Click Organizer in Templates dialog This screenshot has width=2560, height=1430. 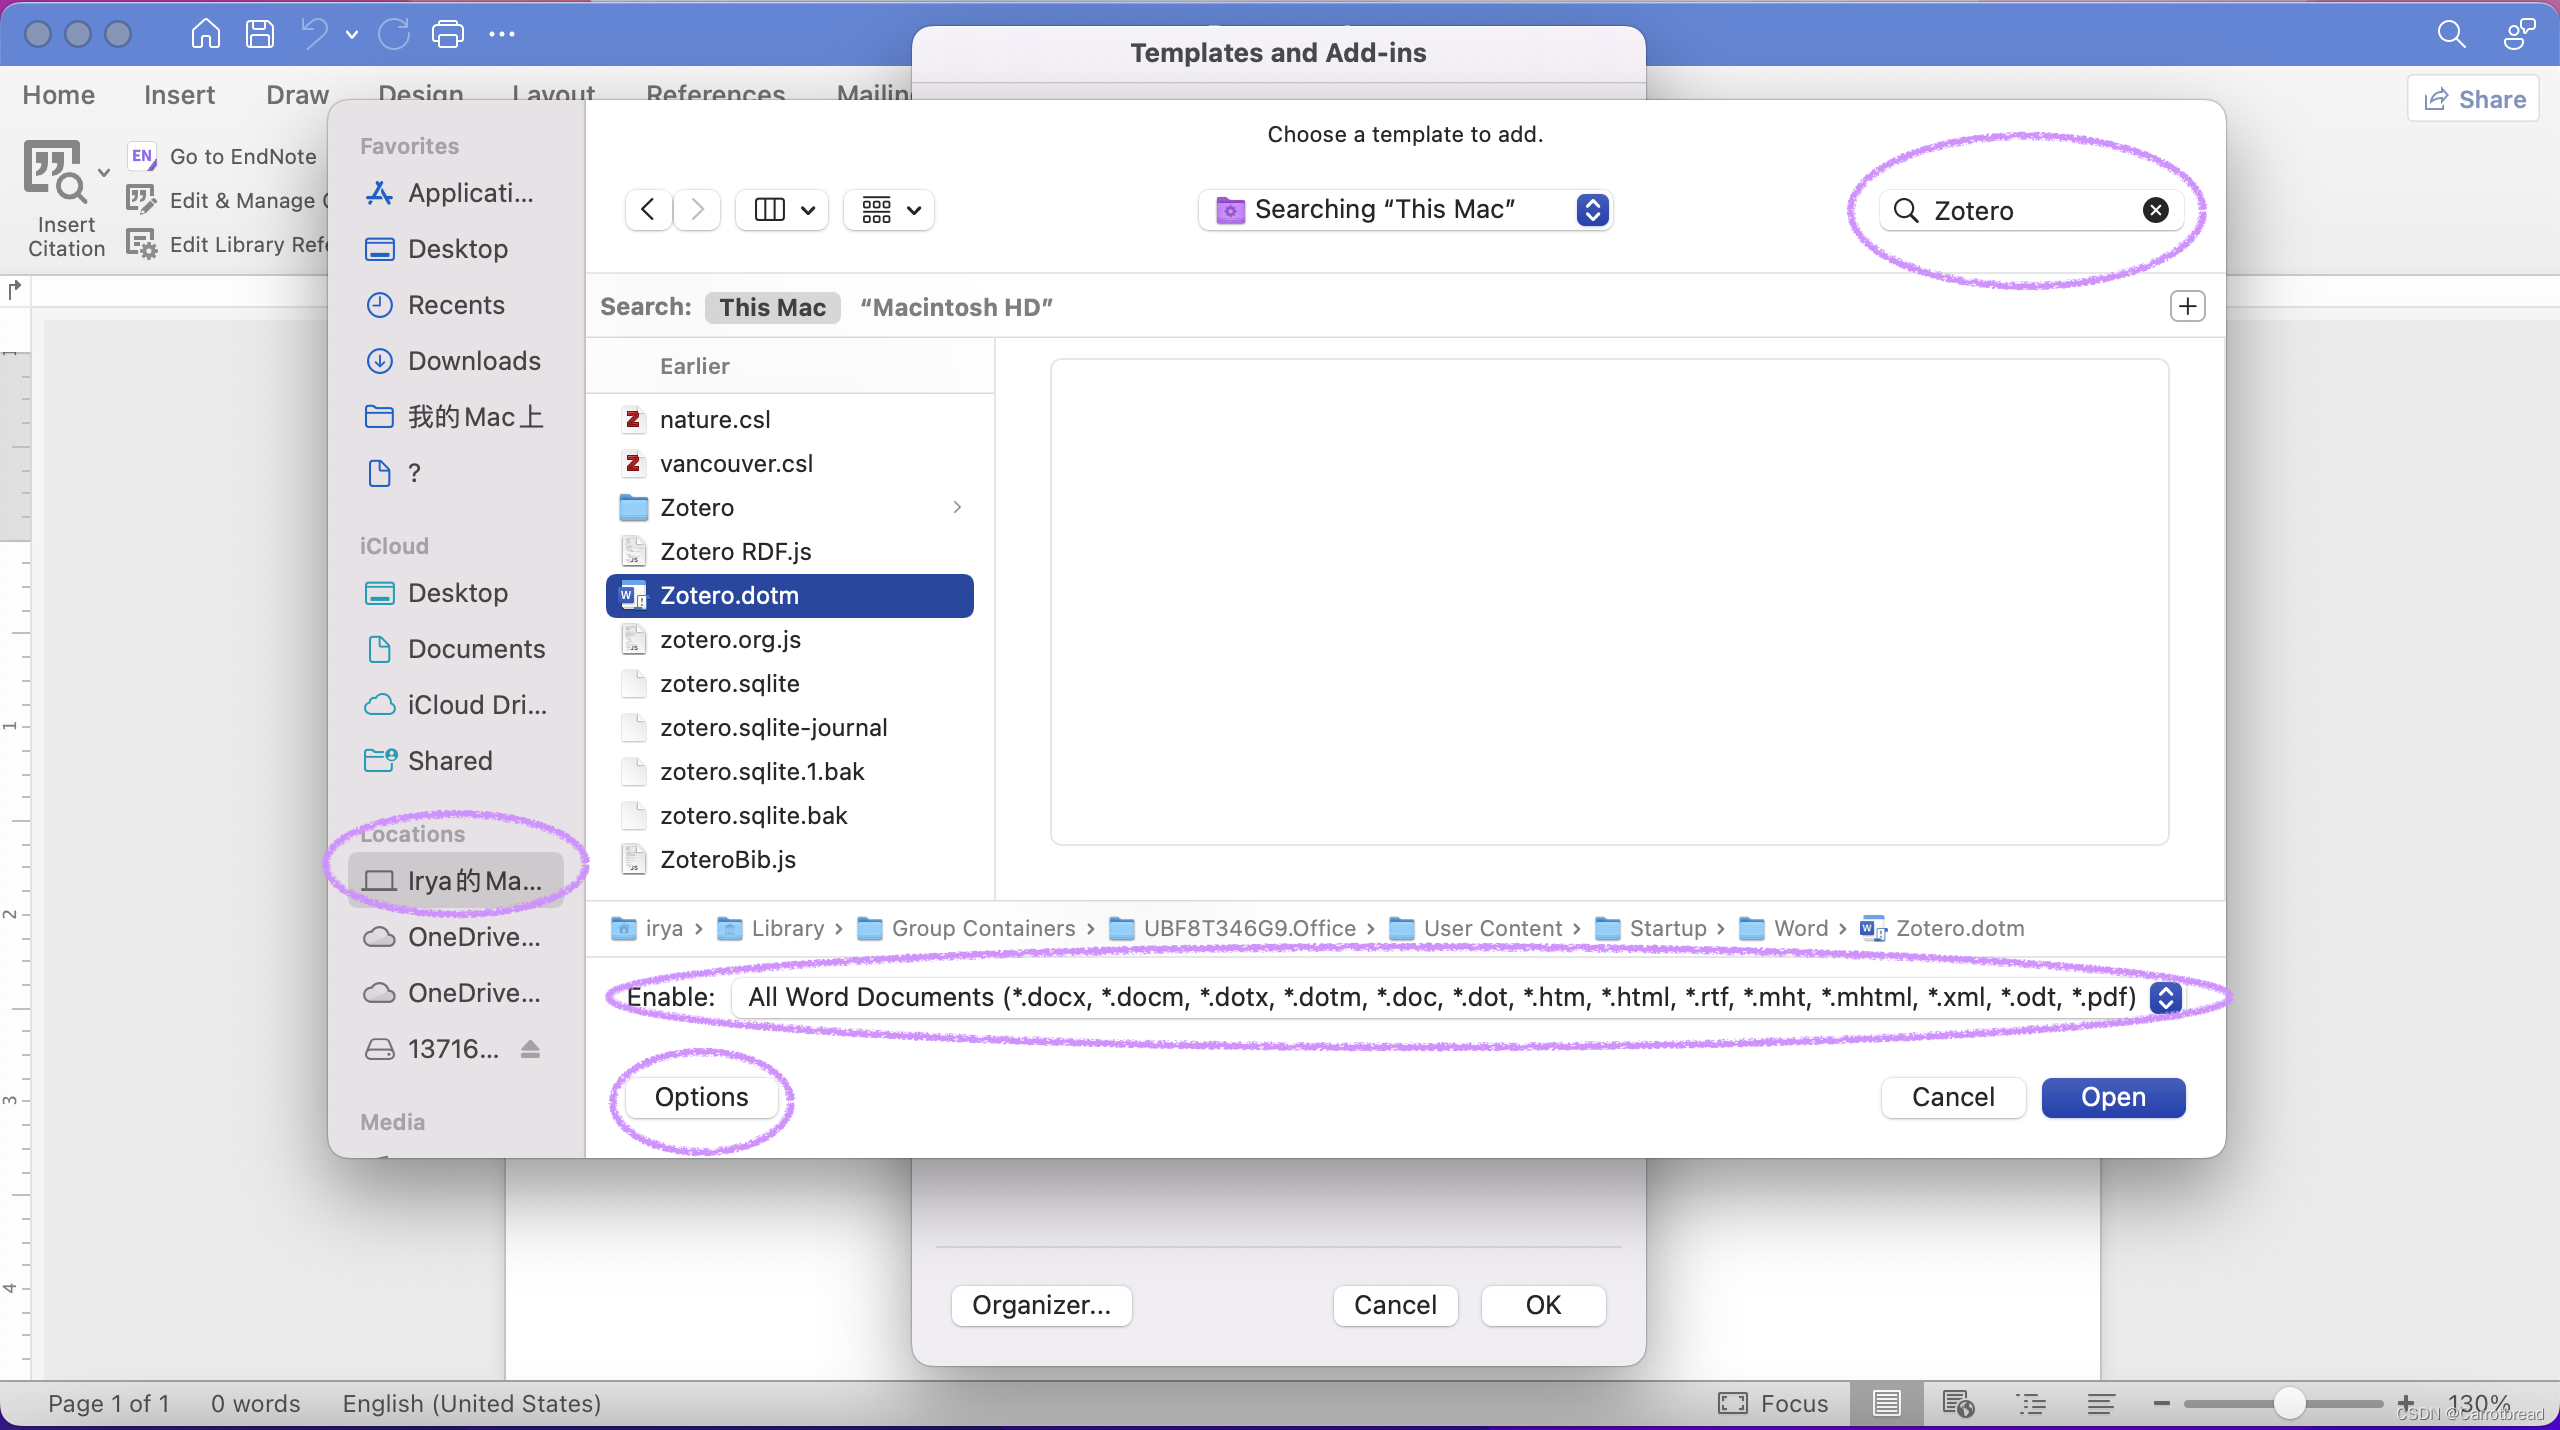tap(1041, 1305)
